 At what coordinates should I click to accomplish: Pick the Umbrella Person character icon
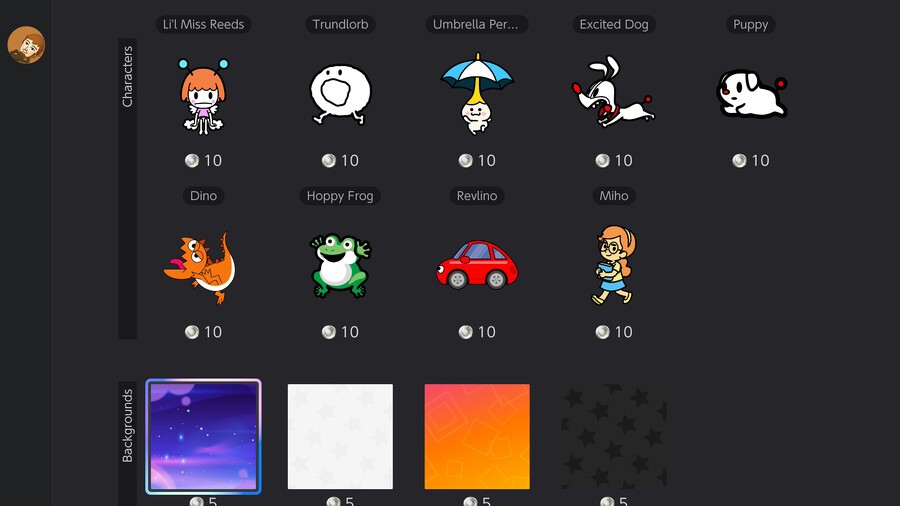click(x=477, y=94)
